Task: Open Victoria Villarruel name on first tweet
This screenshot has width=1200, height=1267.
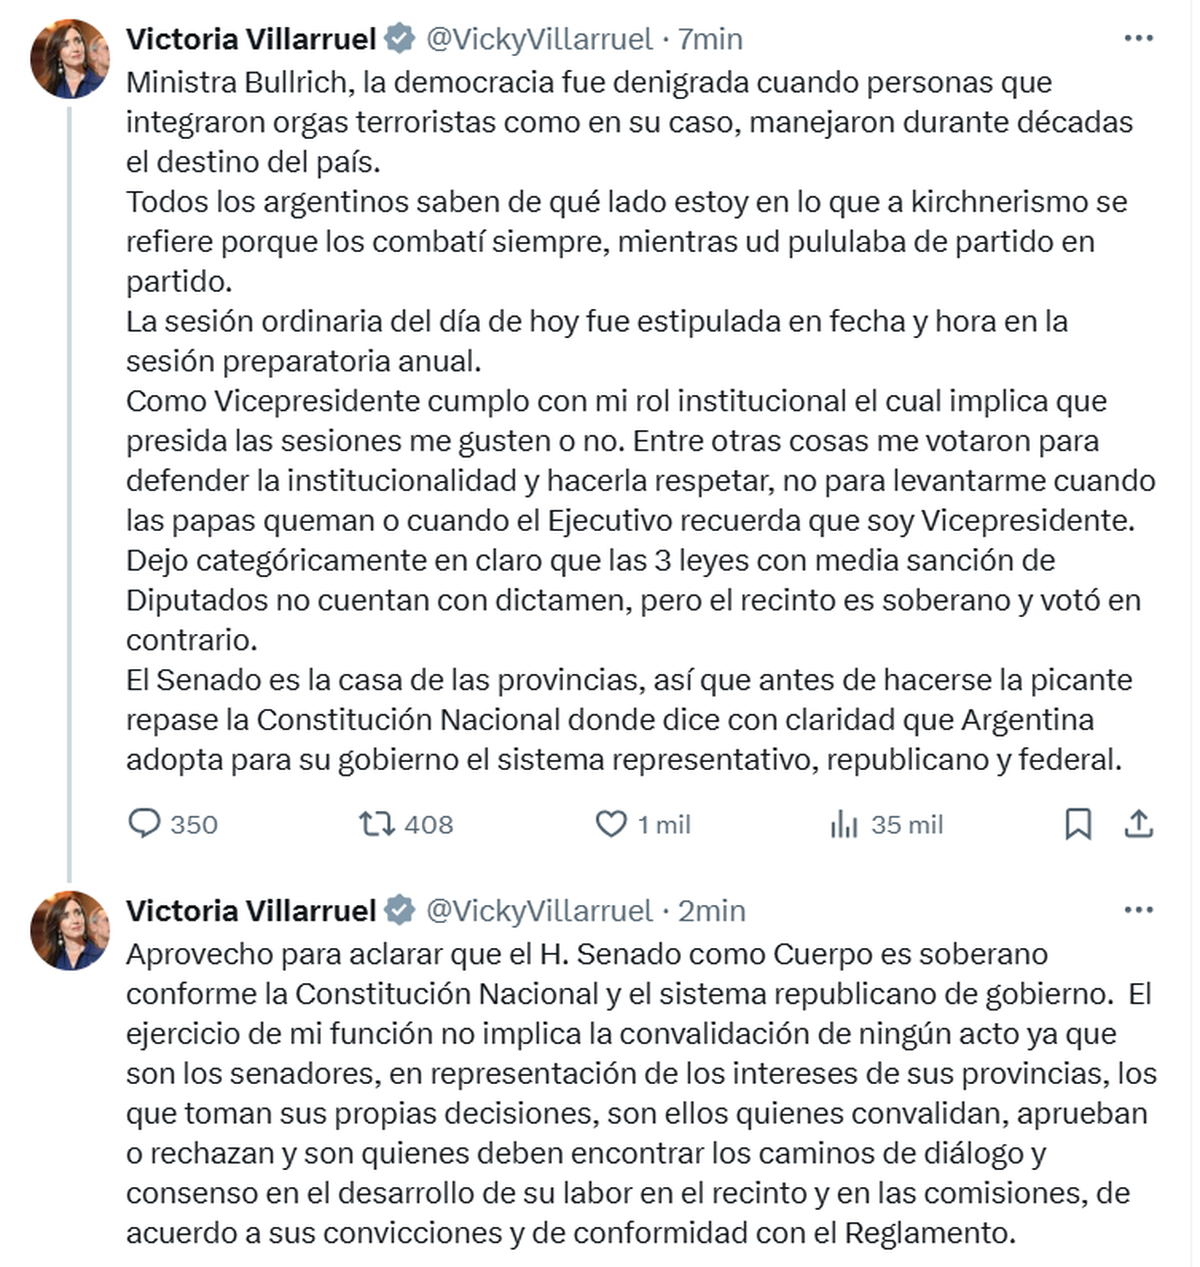Action: click(x=250, y=39)
